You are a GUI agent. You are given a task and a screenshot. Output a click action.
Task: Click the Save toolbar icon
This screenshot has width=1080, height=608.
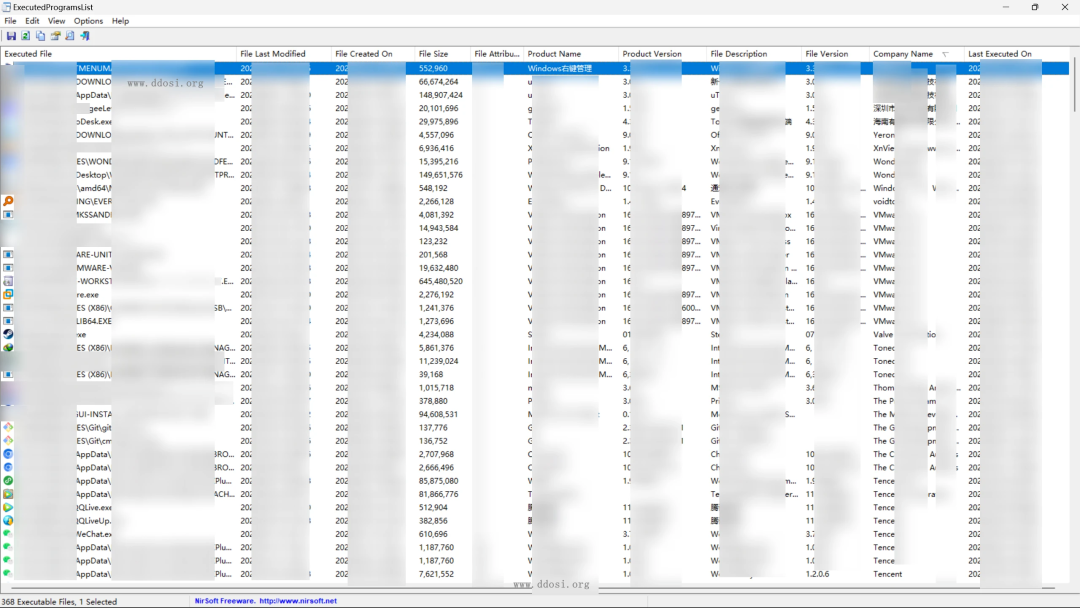click(x=11, y=36)
